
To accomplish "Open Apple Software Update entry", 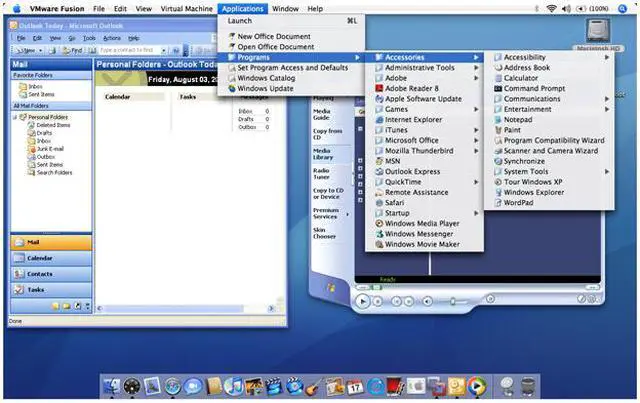I will [424, 99].
